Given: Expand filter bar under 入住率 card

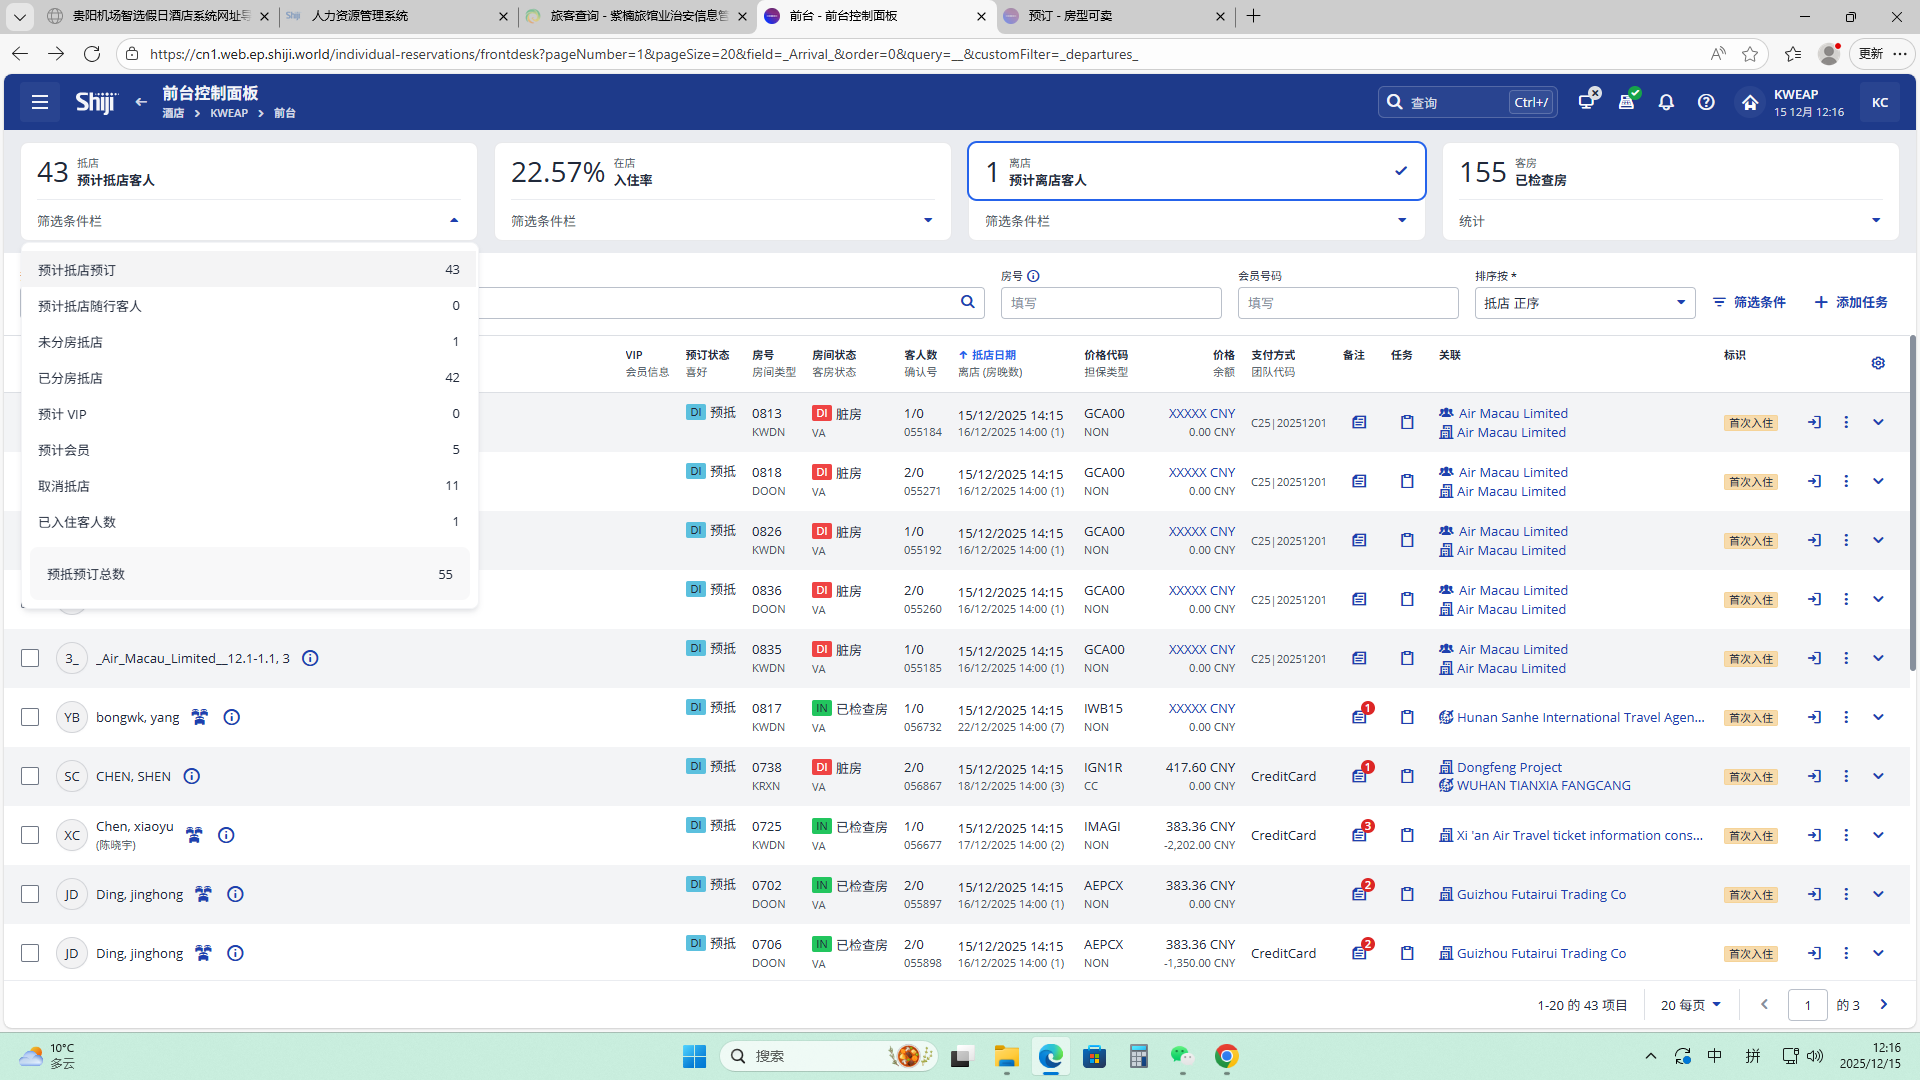Looking at the screenshot, I should point(927,221).
